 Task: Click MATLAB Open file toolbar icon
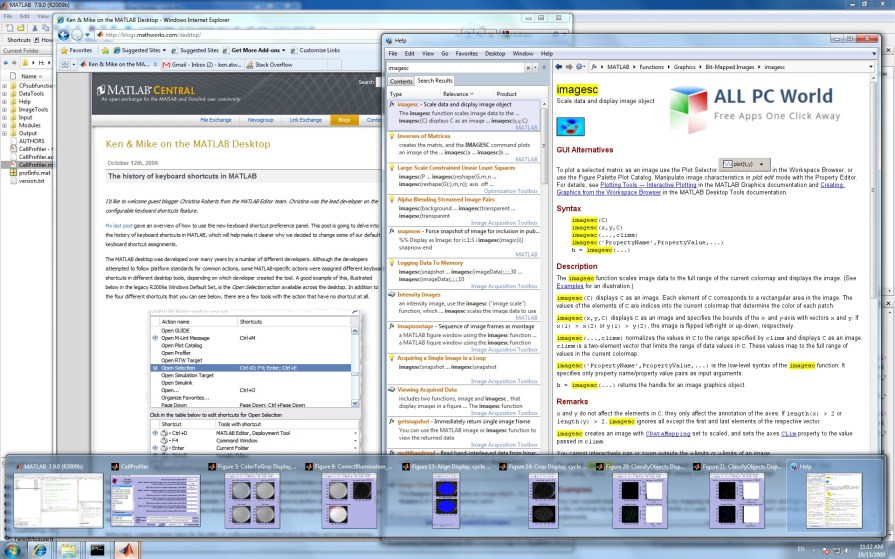coord(21,27)
